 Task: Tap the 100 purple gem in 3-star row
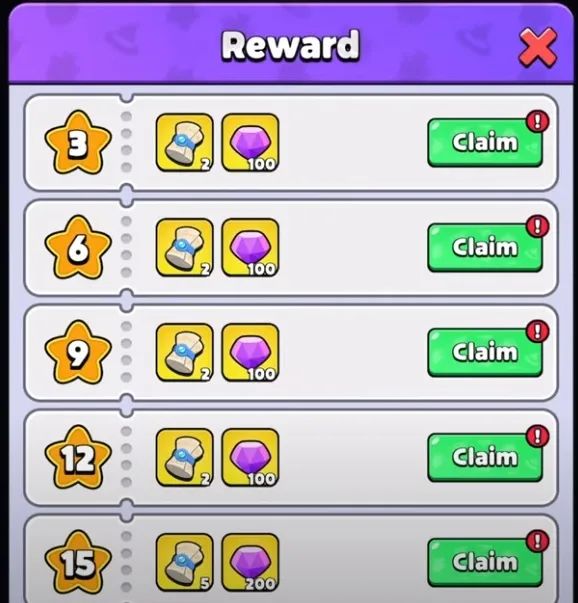point(250,143)
